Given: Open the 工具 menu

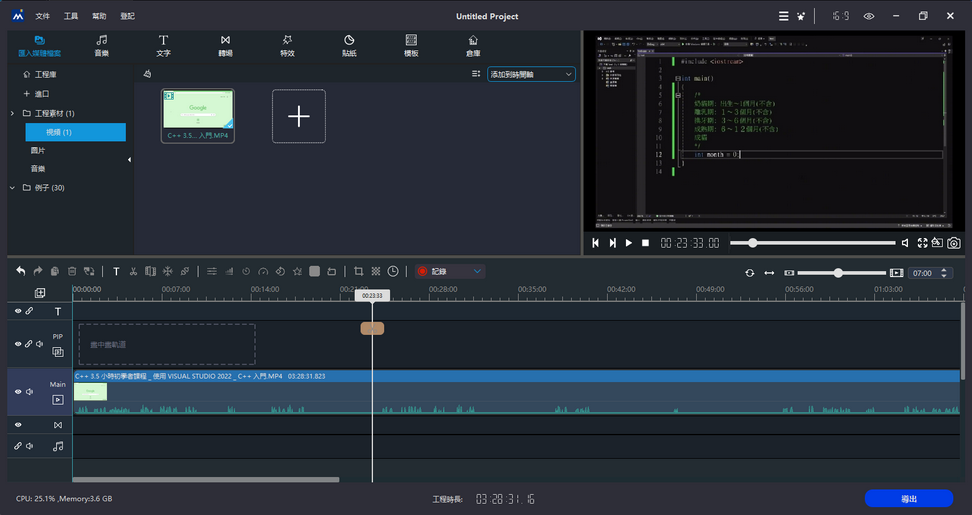Looking at the screenshot, I should [71, 16].
